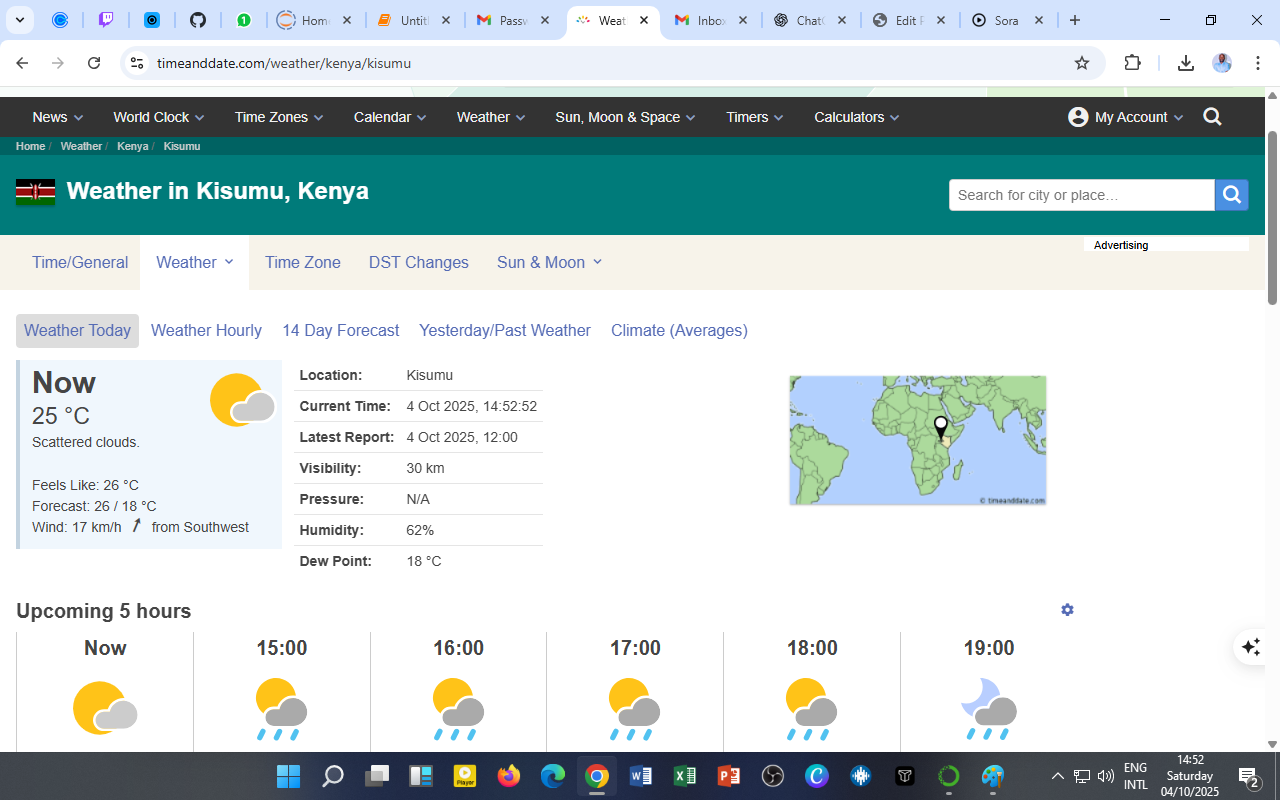This screenshot has width=1280, height=800.
Task: Click the city search input field
Action: [x=1081, y=195]
